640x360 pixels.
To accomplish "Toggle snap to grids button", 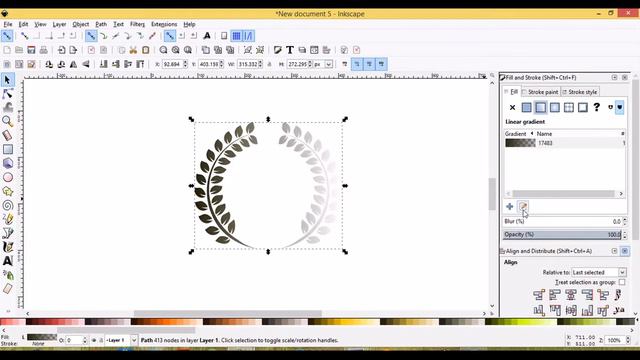I will click(236, 36).
